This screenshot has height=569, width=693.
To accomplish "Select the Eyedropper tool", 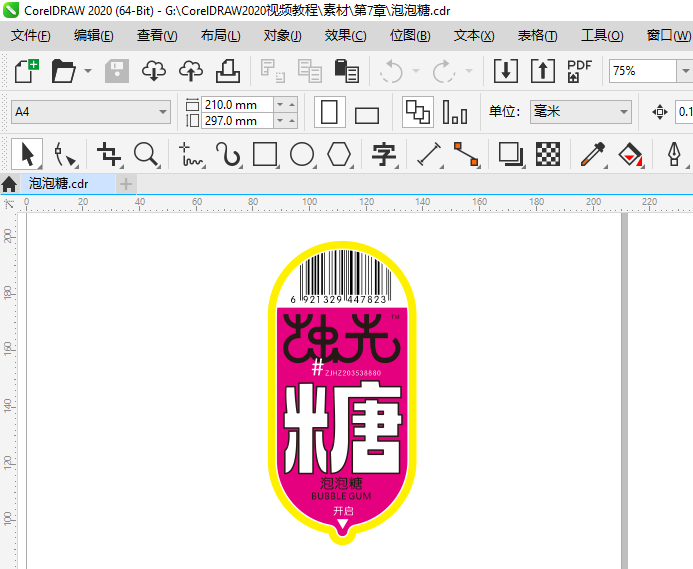I will [x=593, y=154].
